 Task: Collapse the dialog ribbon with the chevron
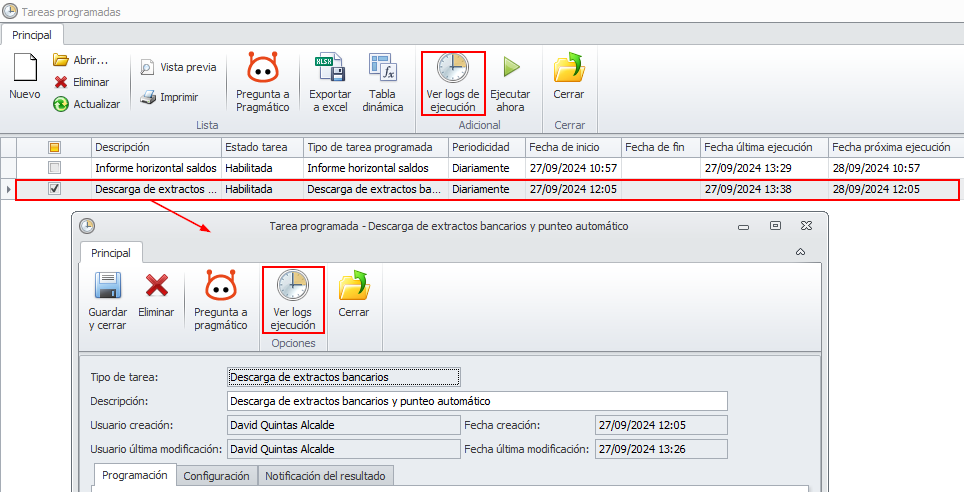[800, 252]
